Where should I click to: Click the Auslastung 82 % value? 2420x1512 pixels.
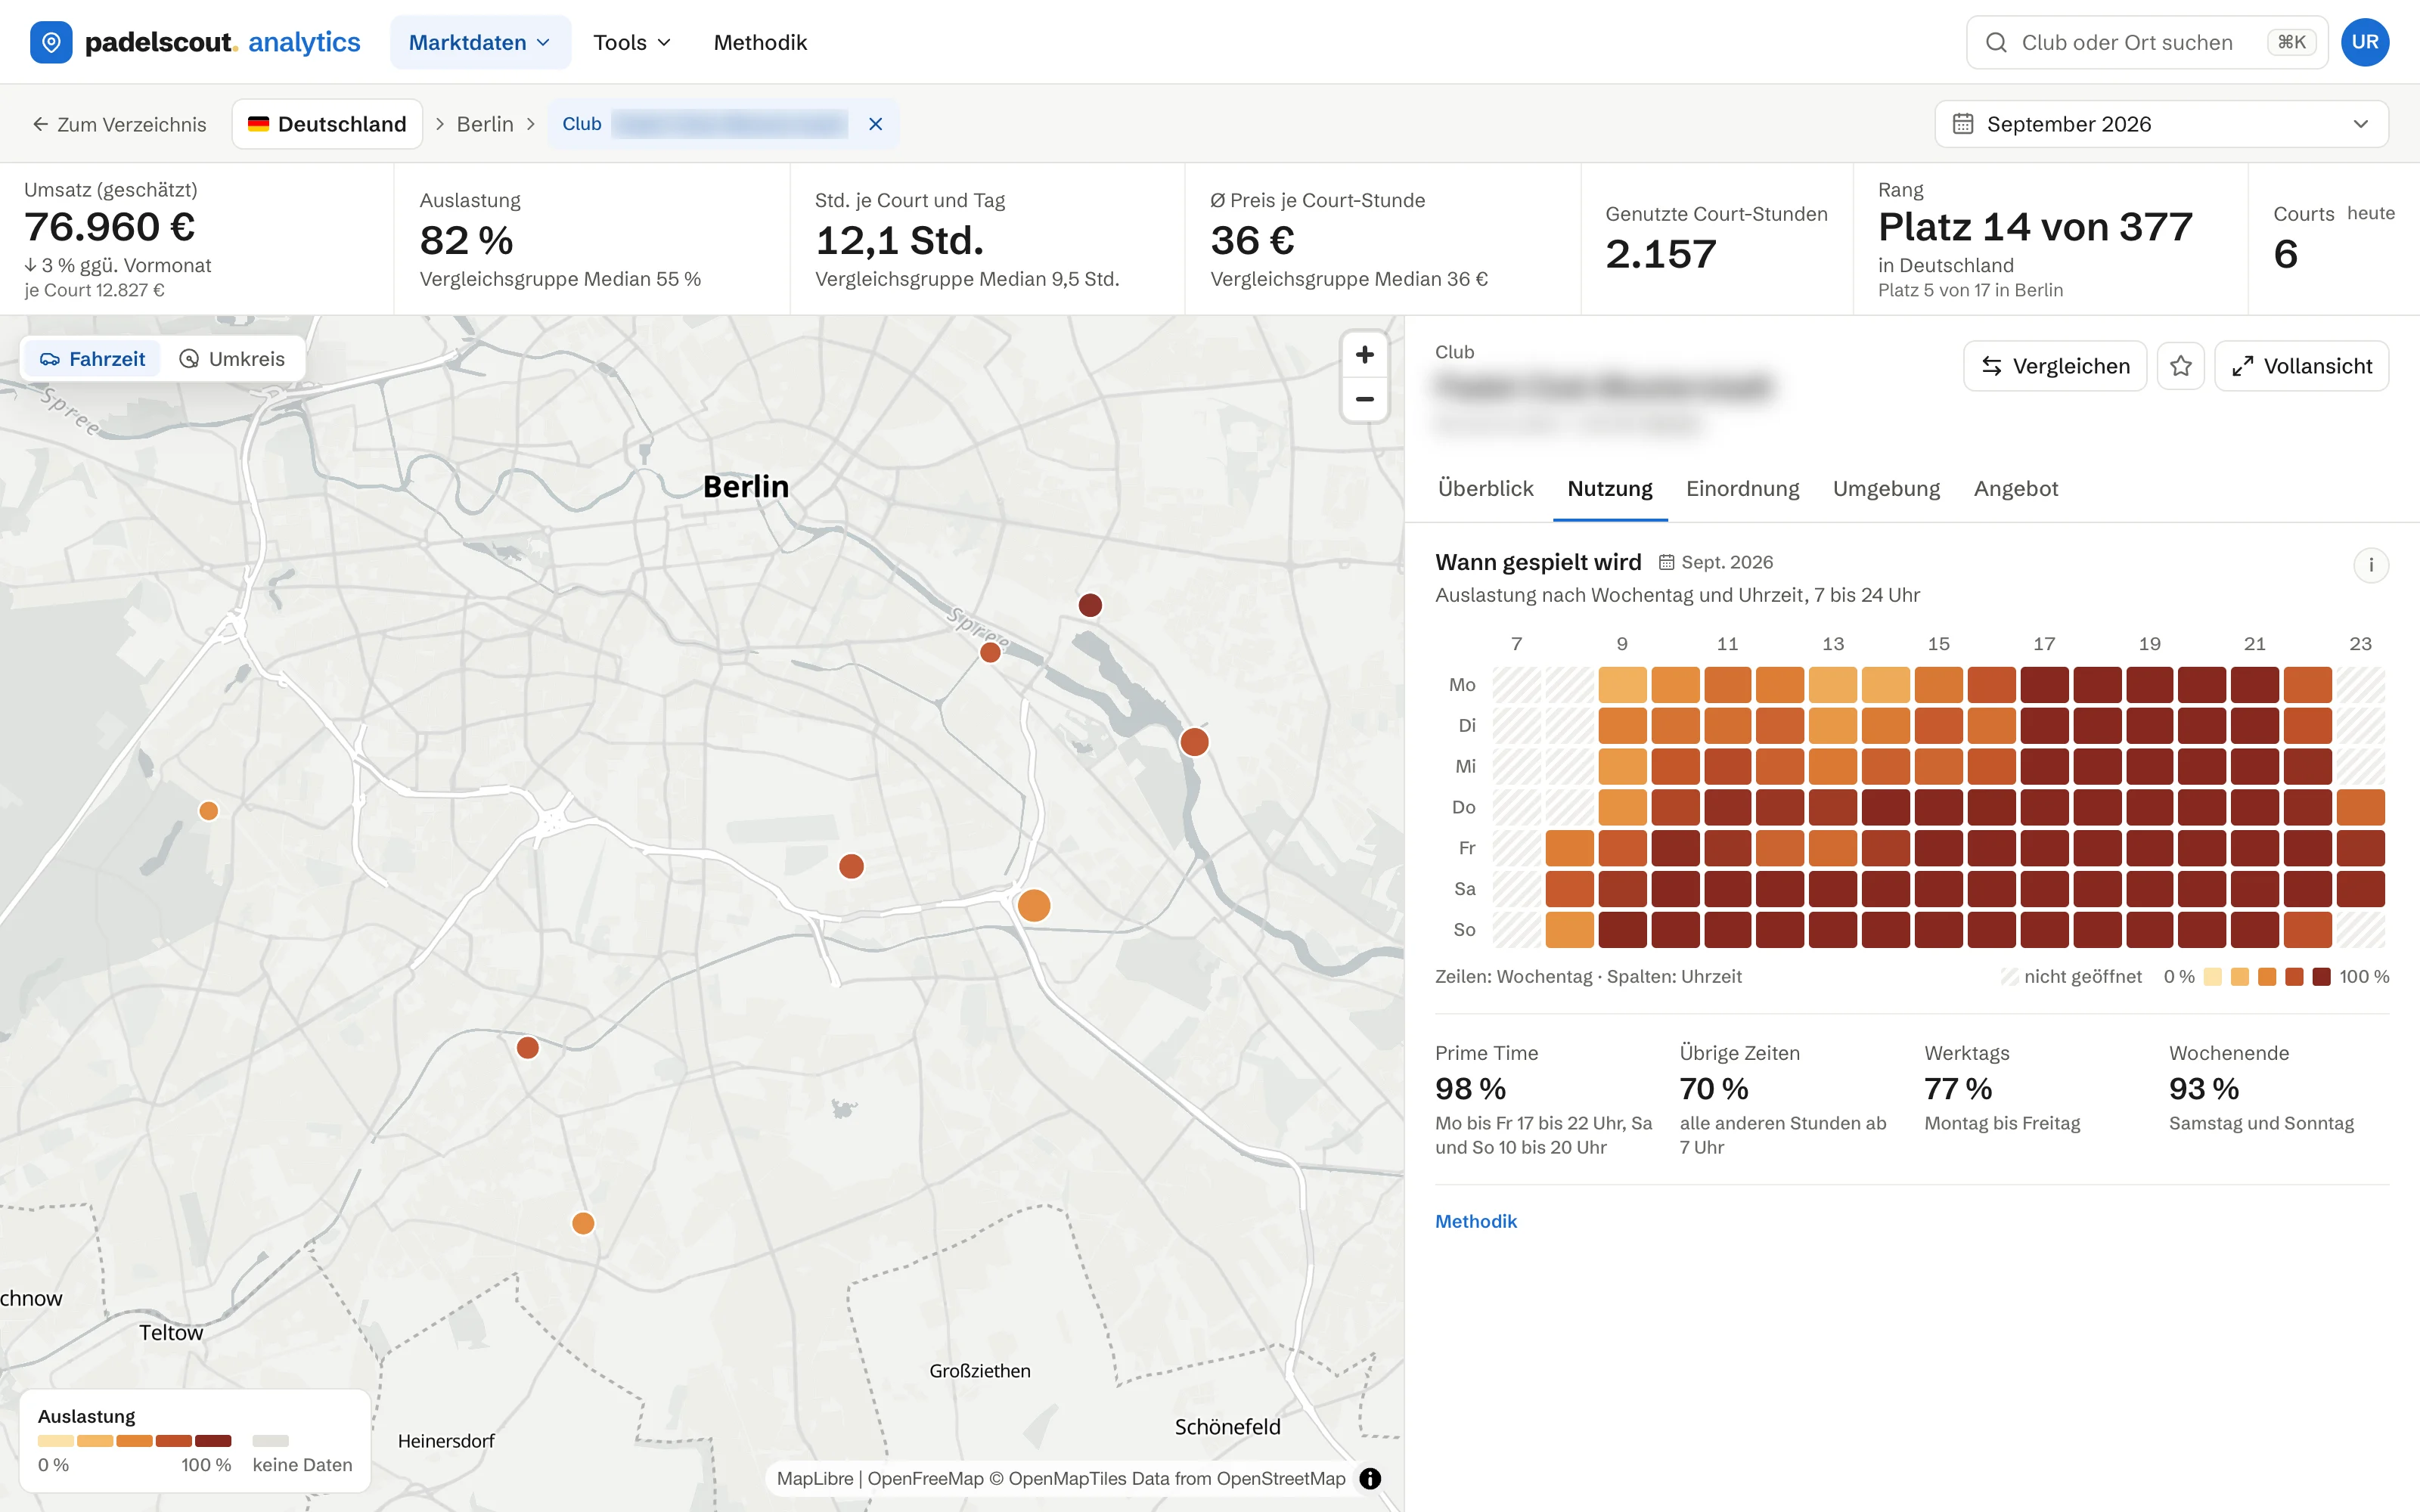[466, 241]
